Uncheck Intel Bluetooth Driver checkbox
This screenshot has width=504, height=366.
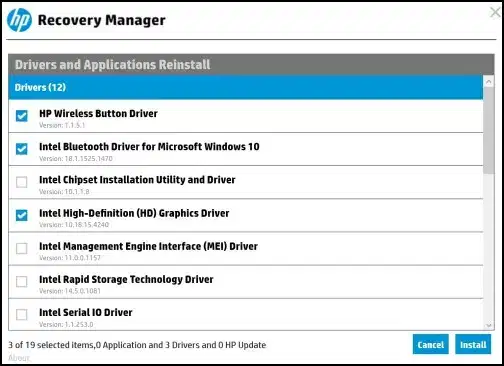coord(22,149)
